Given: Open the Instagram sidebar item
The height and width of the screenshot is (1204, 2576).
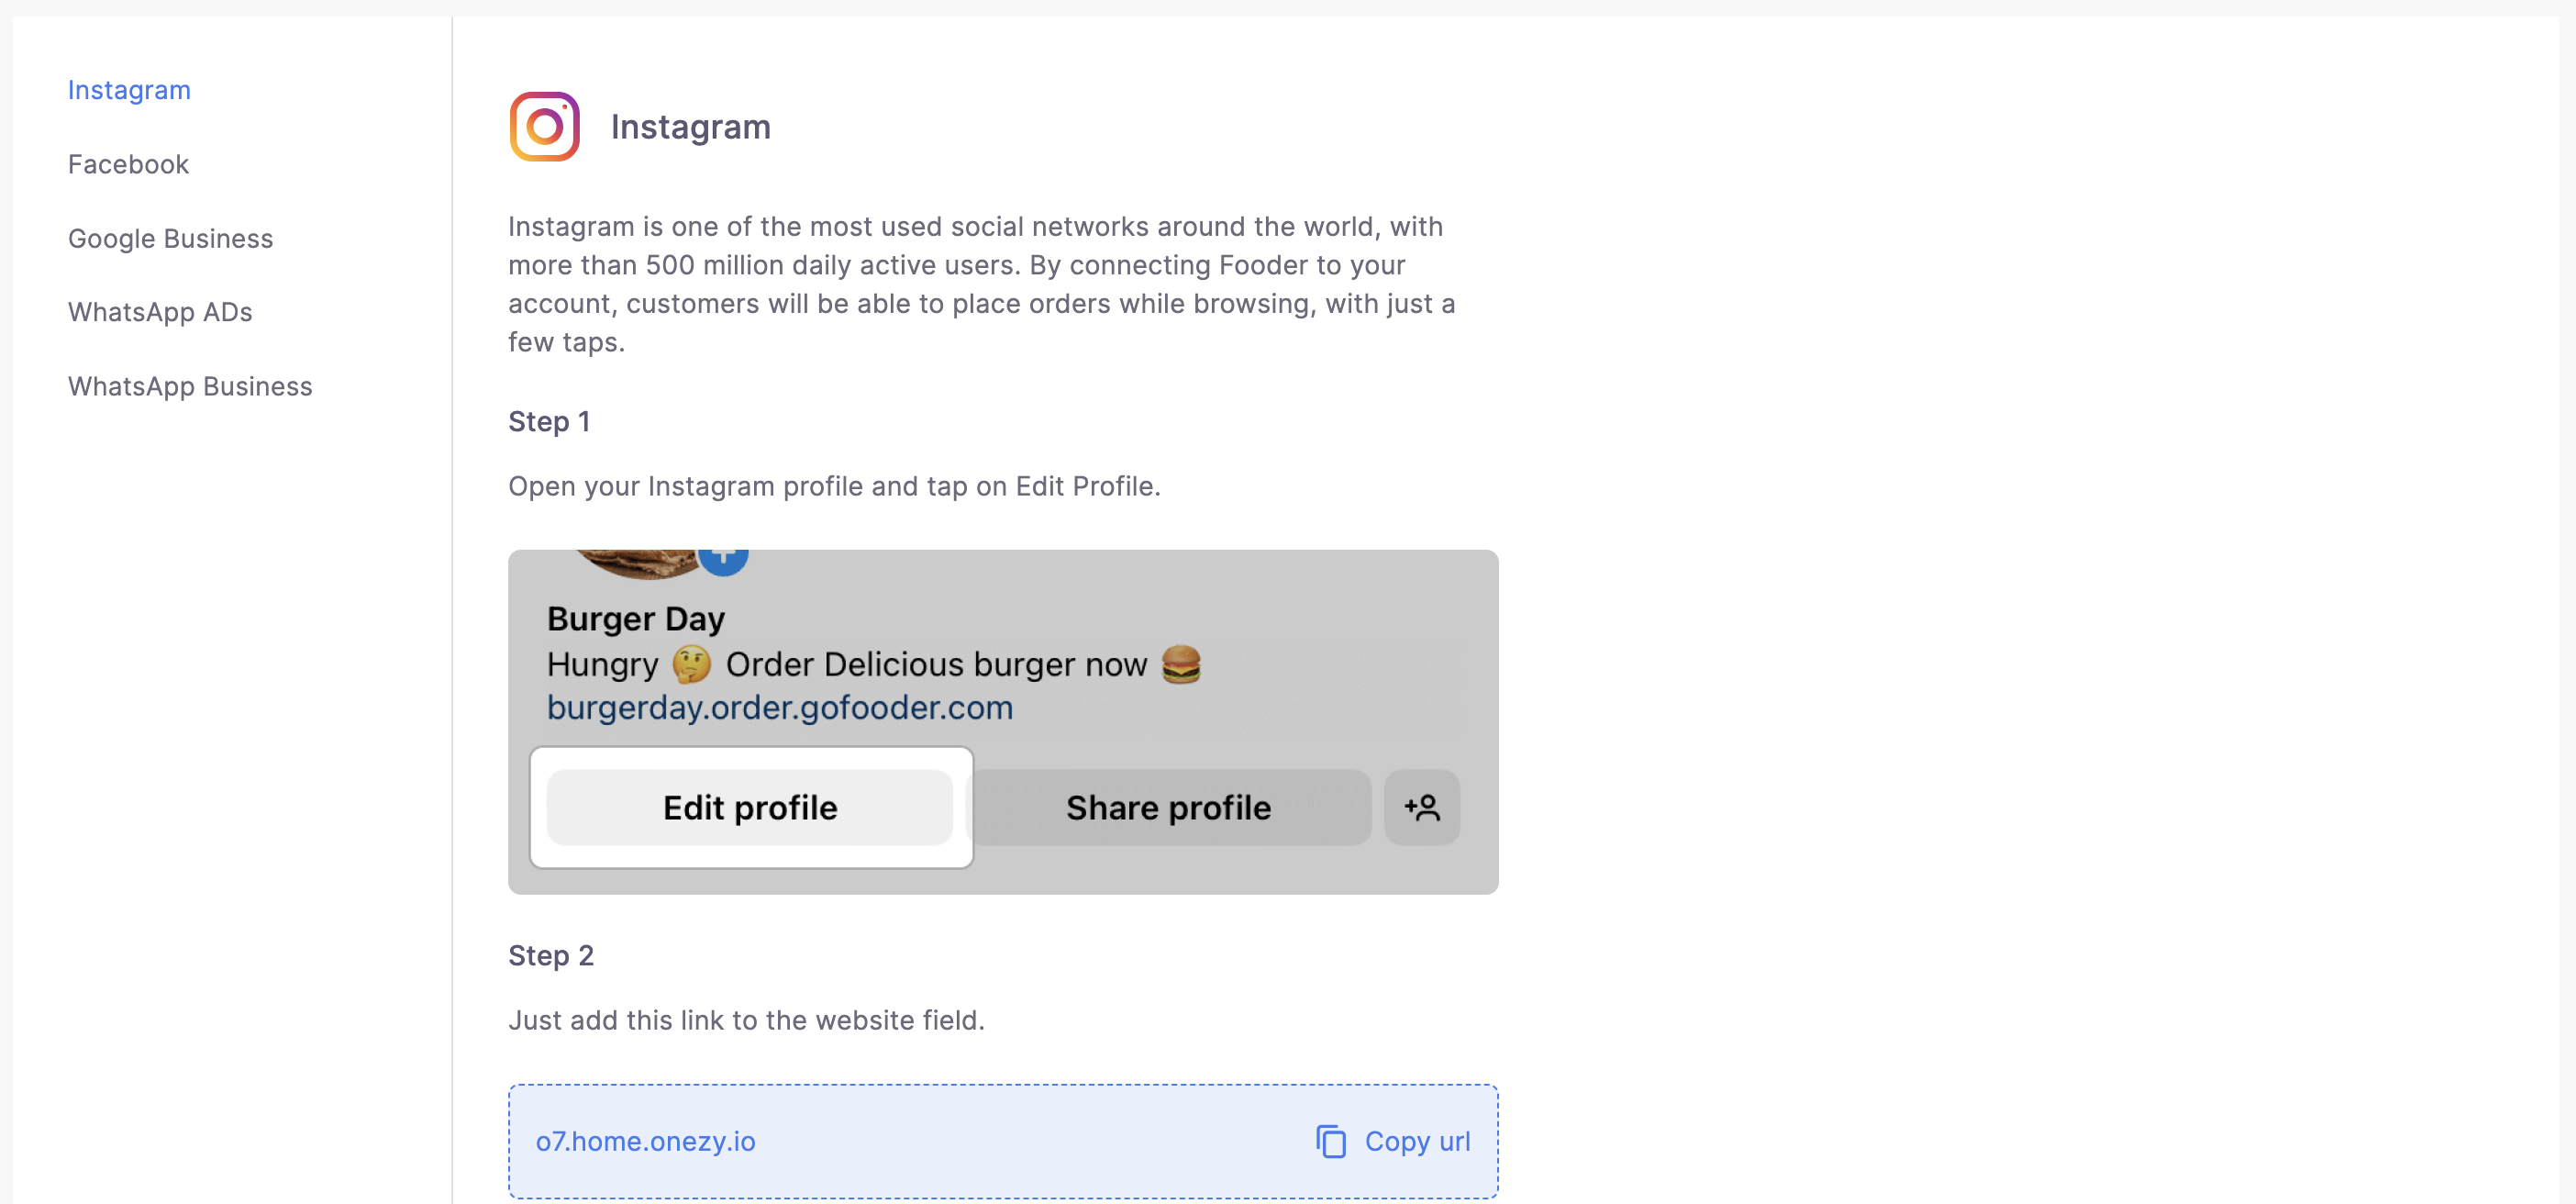Looking at the screenshot, I should tap(129, 90).
